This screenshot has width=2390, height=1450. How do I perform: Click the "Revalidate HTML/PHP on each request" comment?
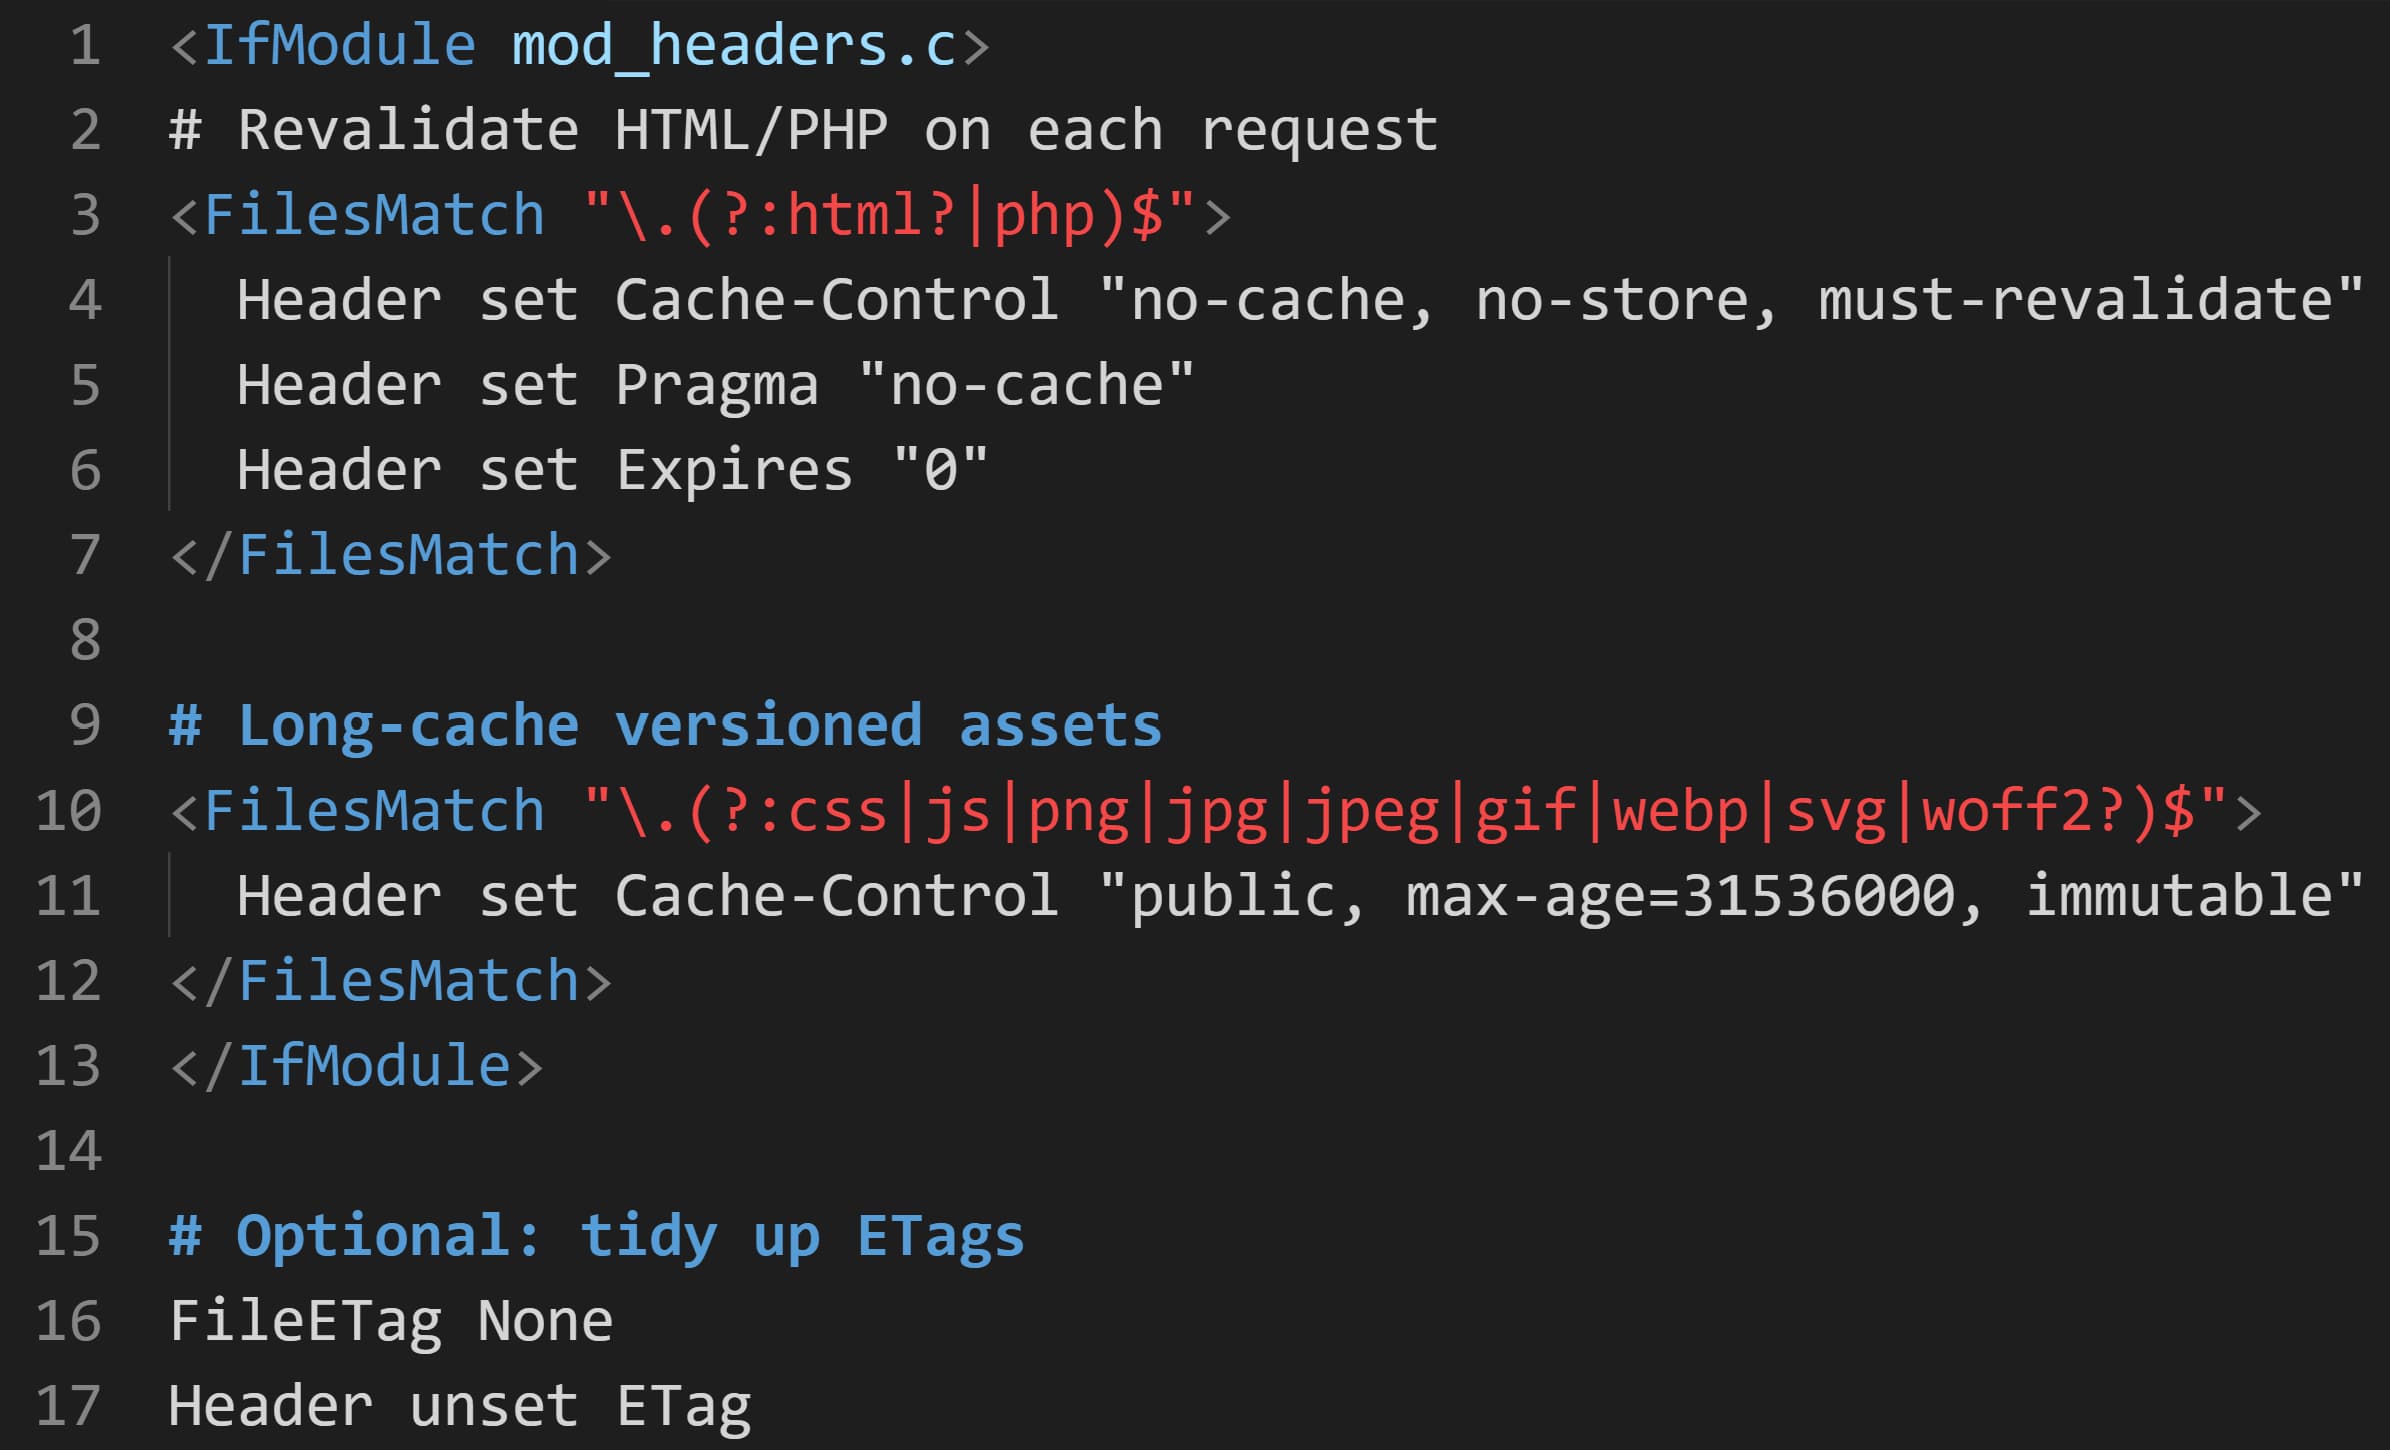(x=837, y=131)
